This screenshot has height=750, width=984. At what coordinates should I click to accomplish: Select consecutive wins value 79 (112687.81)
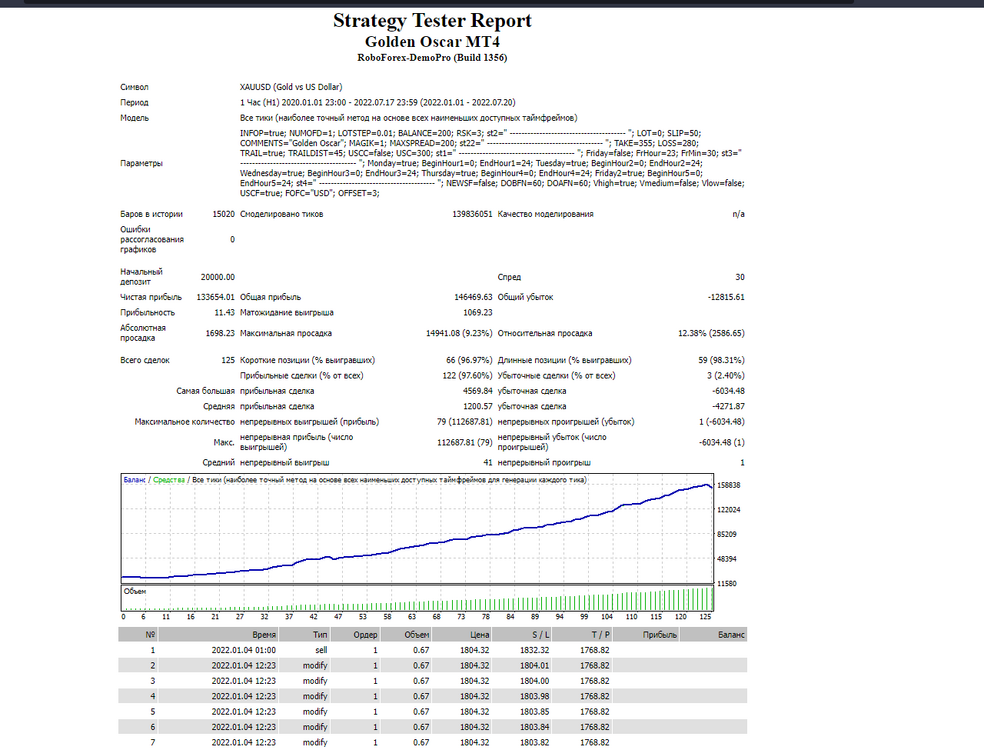click(464, 422)
